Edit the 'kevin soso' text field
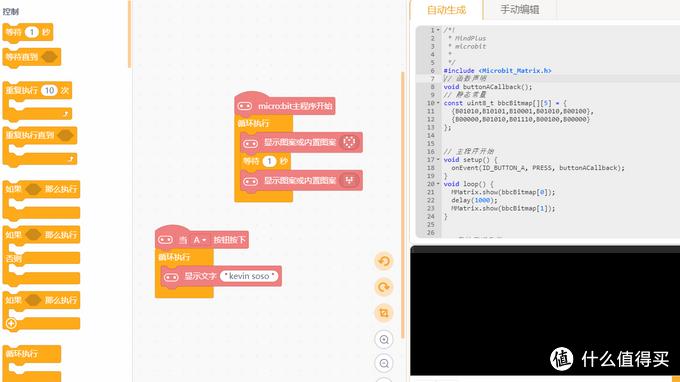This screenshot has height=382, width=680. pos(249,276)
